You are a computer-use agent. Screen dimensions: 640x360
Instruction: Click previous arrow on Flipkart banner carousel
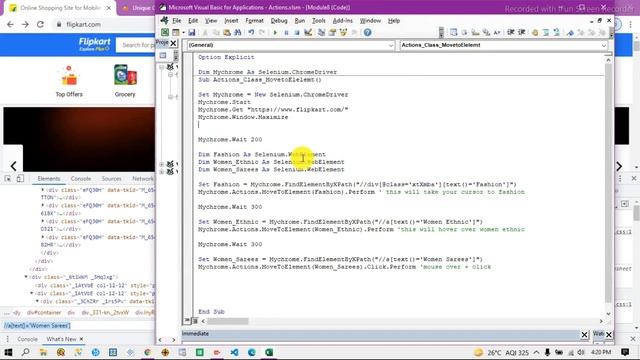[x=13, y=166]
